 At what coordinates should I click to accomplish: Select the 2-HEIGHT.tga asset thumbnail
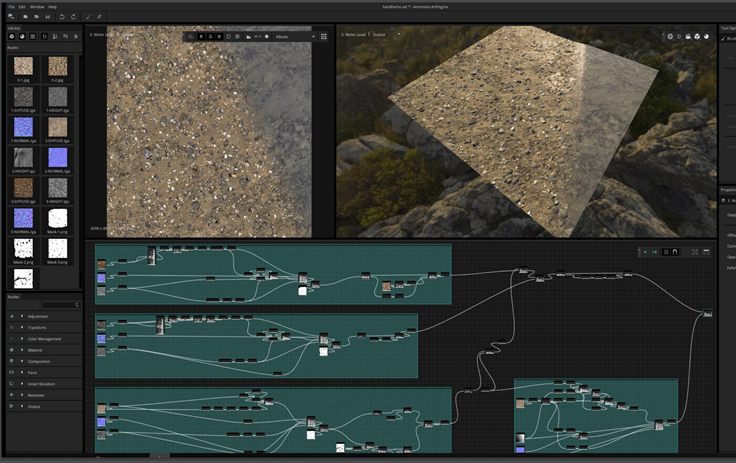(23, 157)
